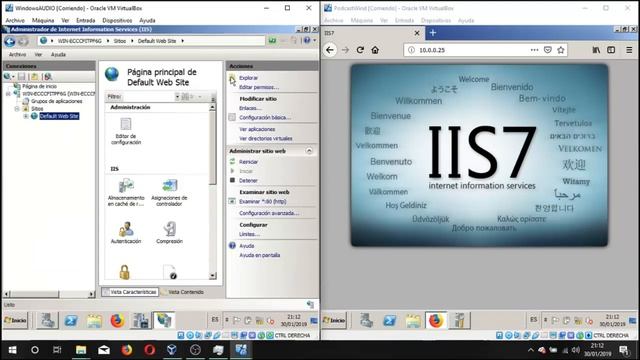Screen dimensions: 640x360
Task: Open page actions three-dots in address bar
Action: pyautogui.click(x=534, y=50)
